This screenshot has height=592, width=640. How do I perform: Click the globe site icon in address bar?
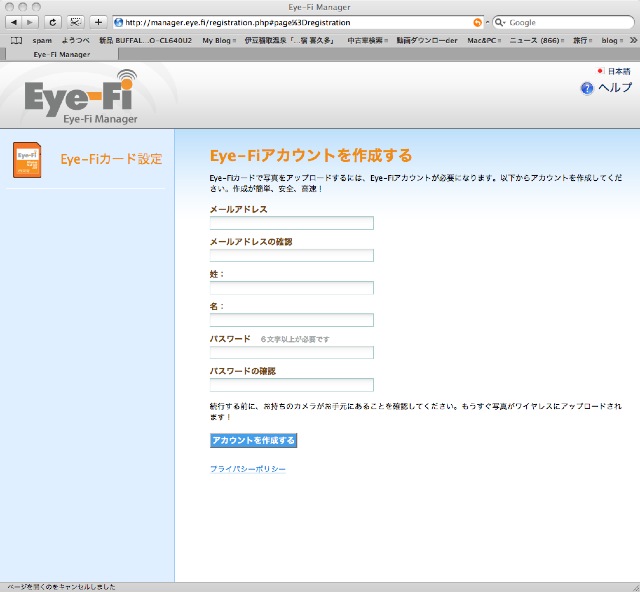pyautogui.click(x=118, y=22)
